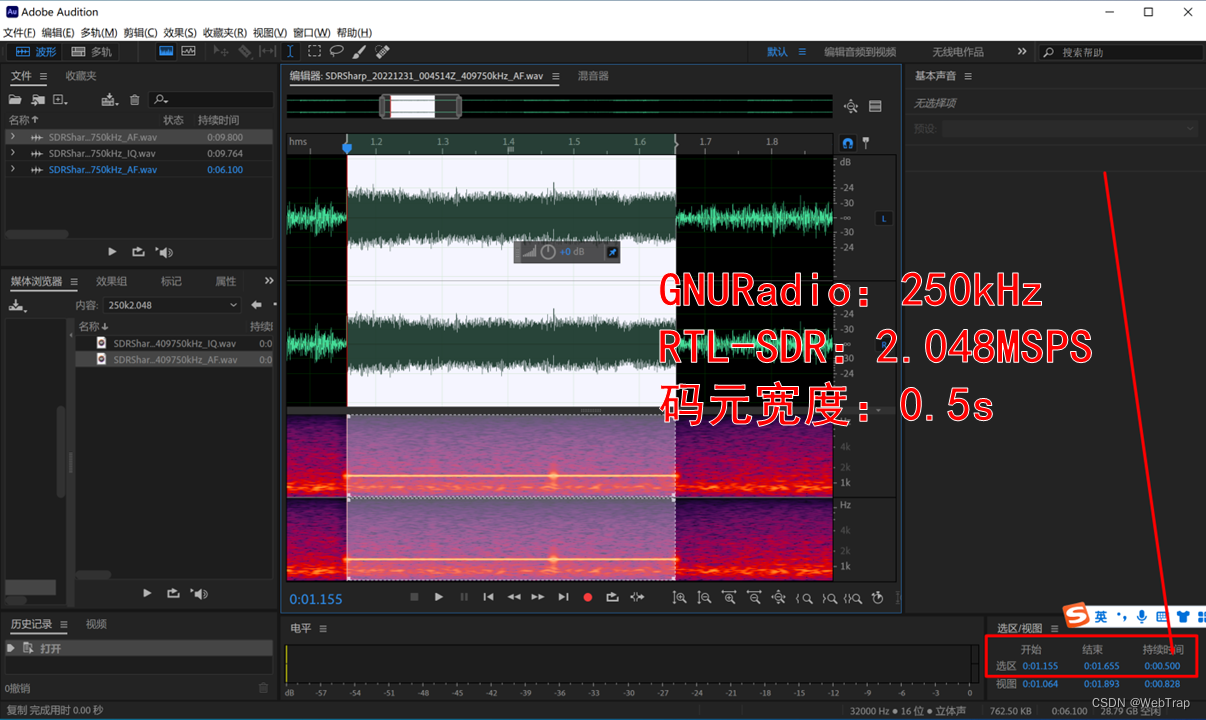Switch to Multitrack view mode

tap(92, 51)
